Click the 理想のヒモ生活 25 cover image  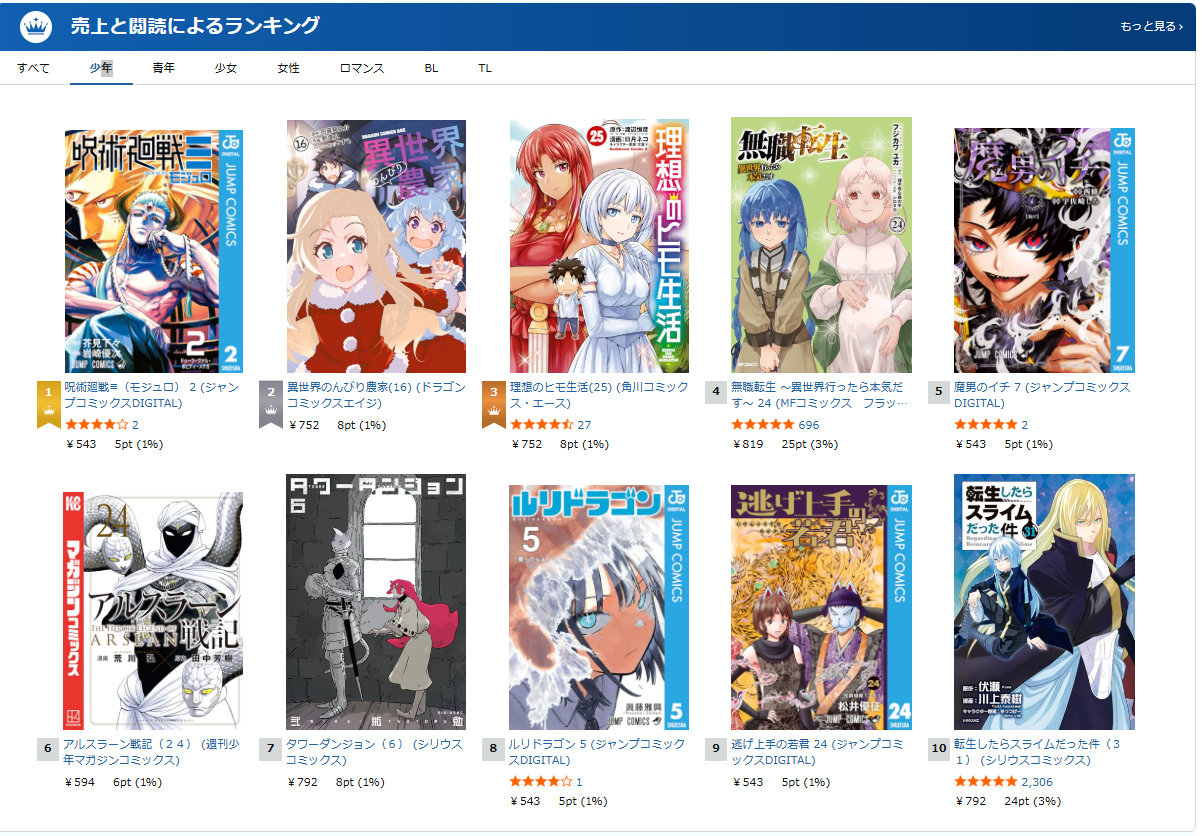click(x=599, y=247)
